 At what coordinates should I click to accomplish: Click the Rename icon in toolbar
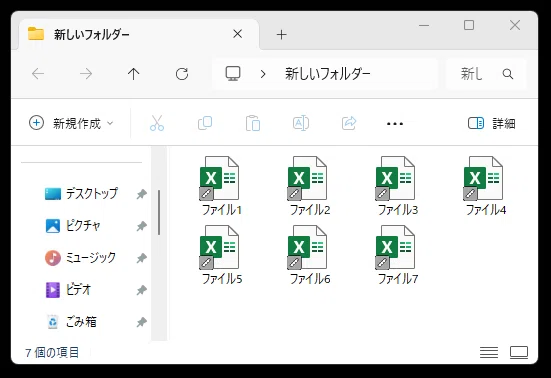pos(301,123)
